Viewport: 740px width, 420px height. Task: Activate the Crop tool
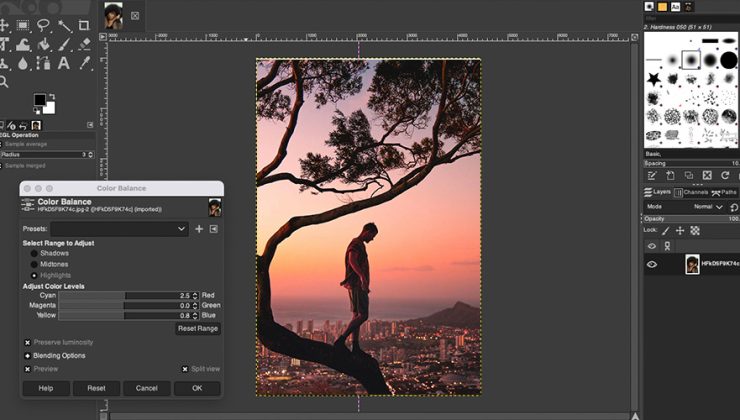[84, 25]
